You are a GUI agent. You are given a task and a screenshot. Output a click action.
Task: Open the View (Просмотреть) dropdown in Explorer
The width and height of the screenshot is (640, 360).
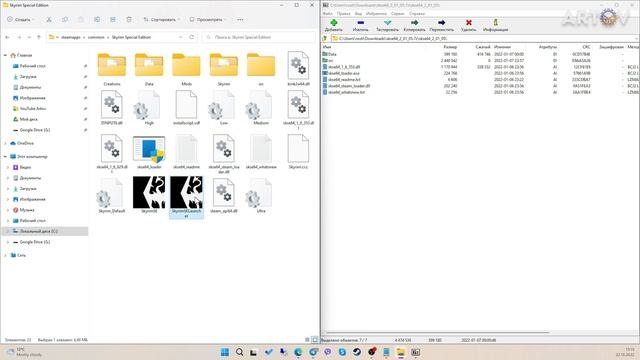208,20
